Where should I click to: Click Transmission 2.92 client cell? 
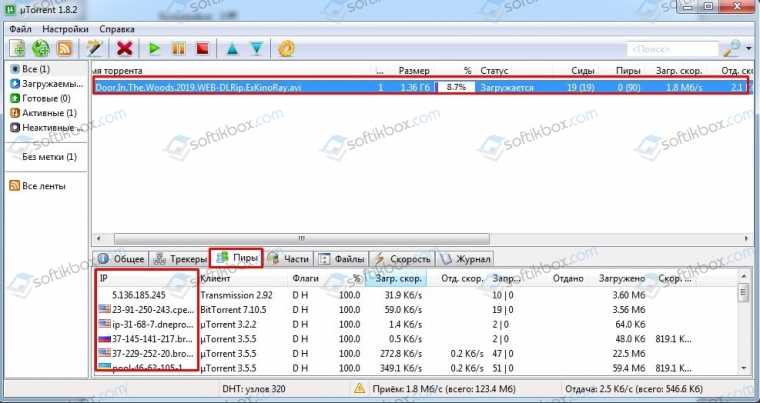pos(236,295)
